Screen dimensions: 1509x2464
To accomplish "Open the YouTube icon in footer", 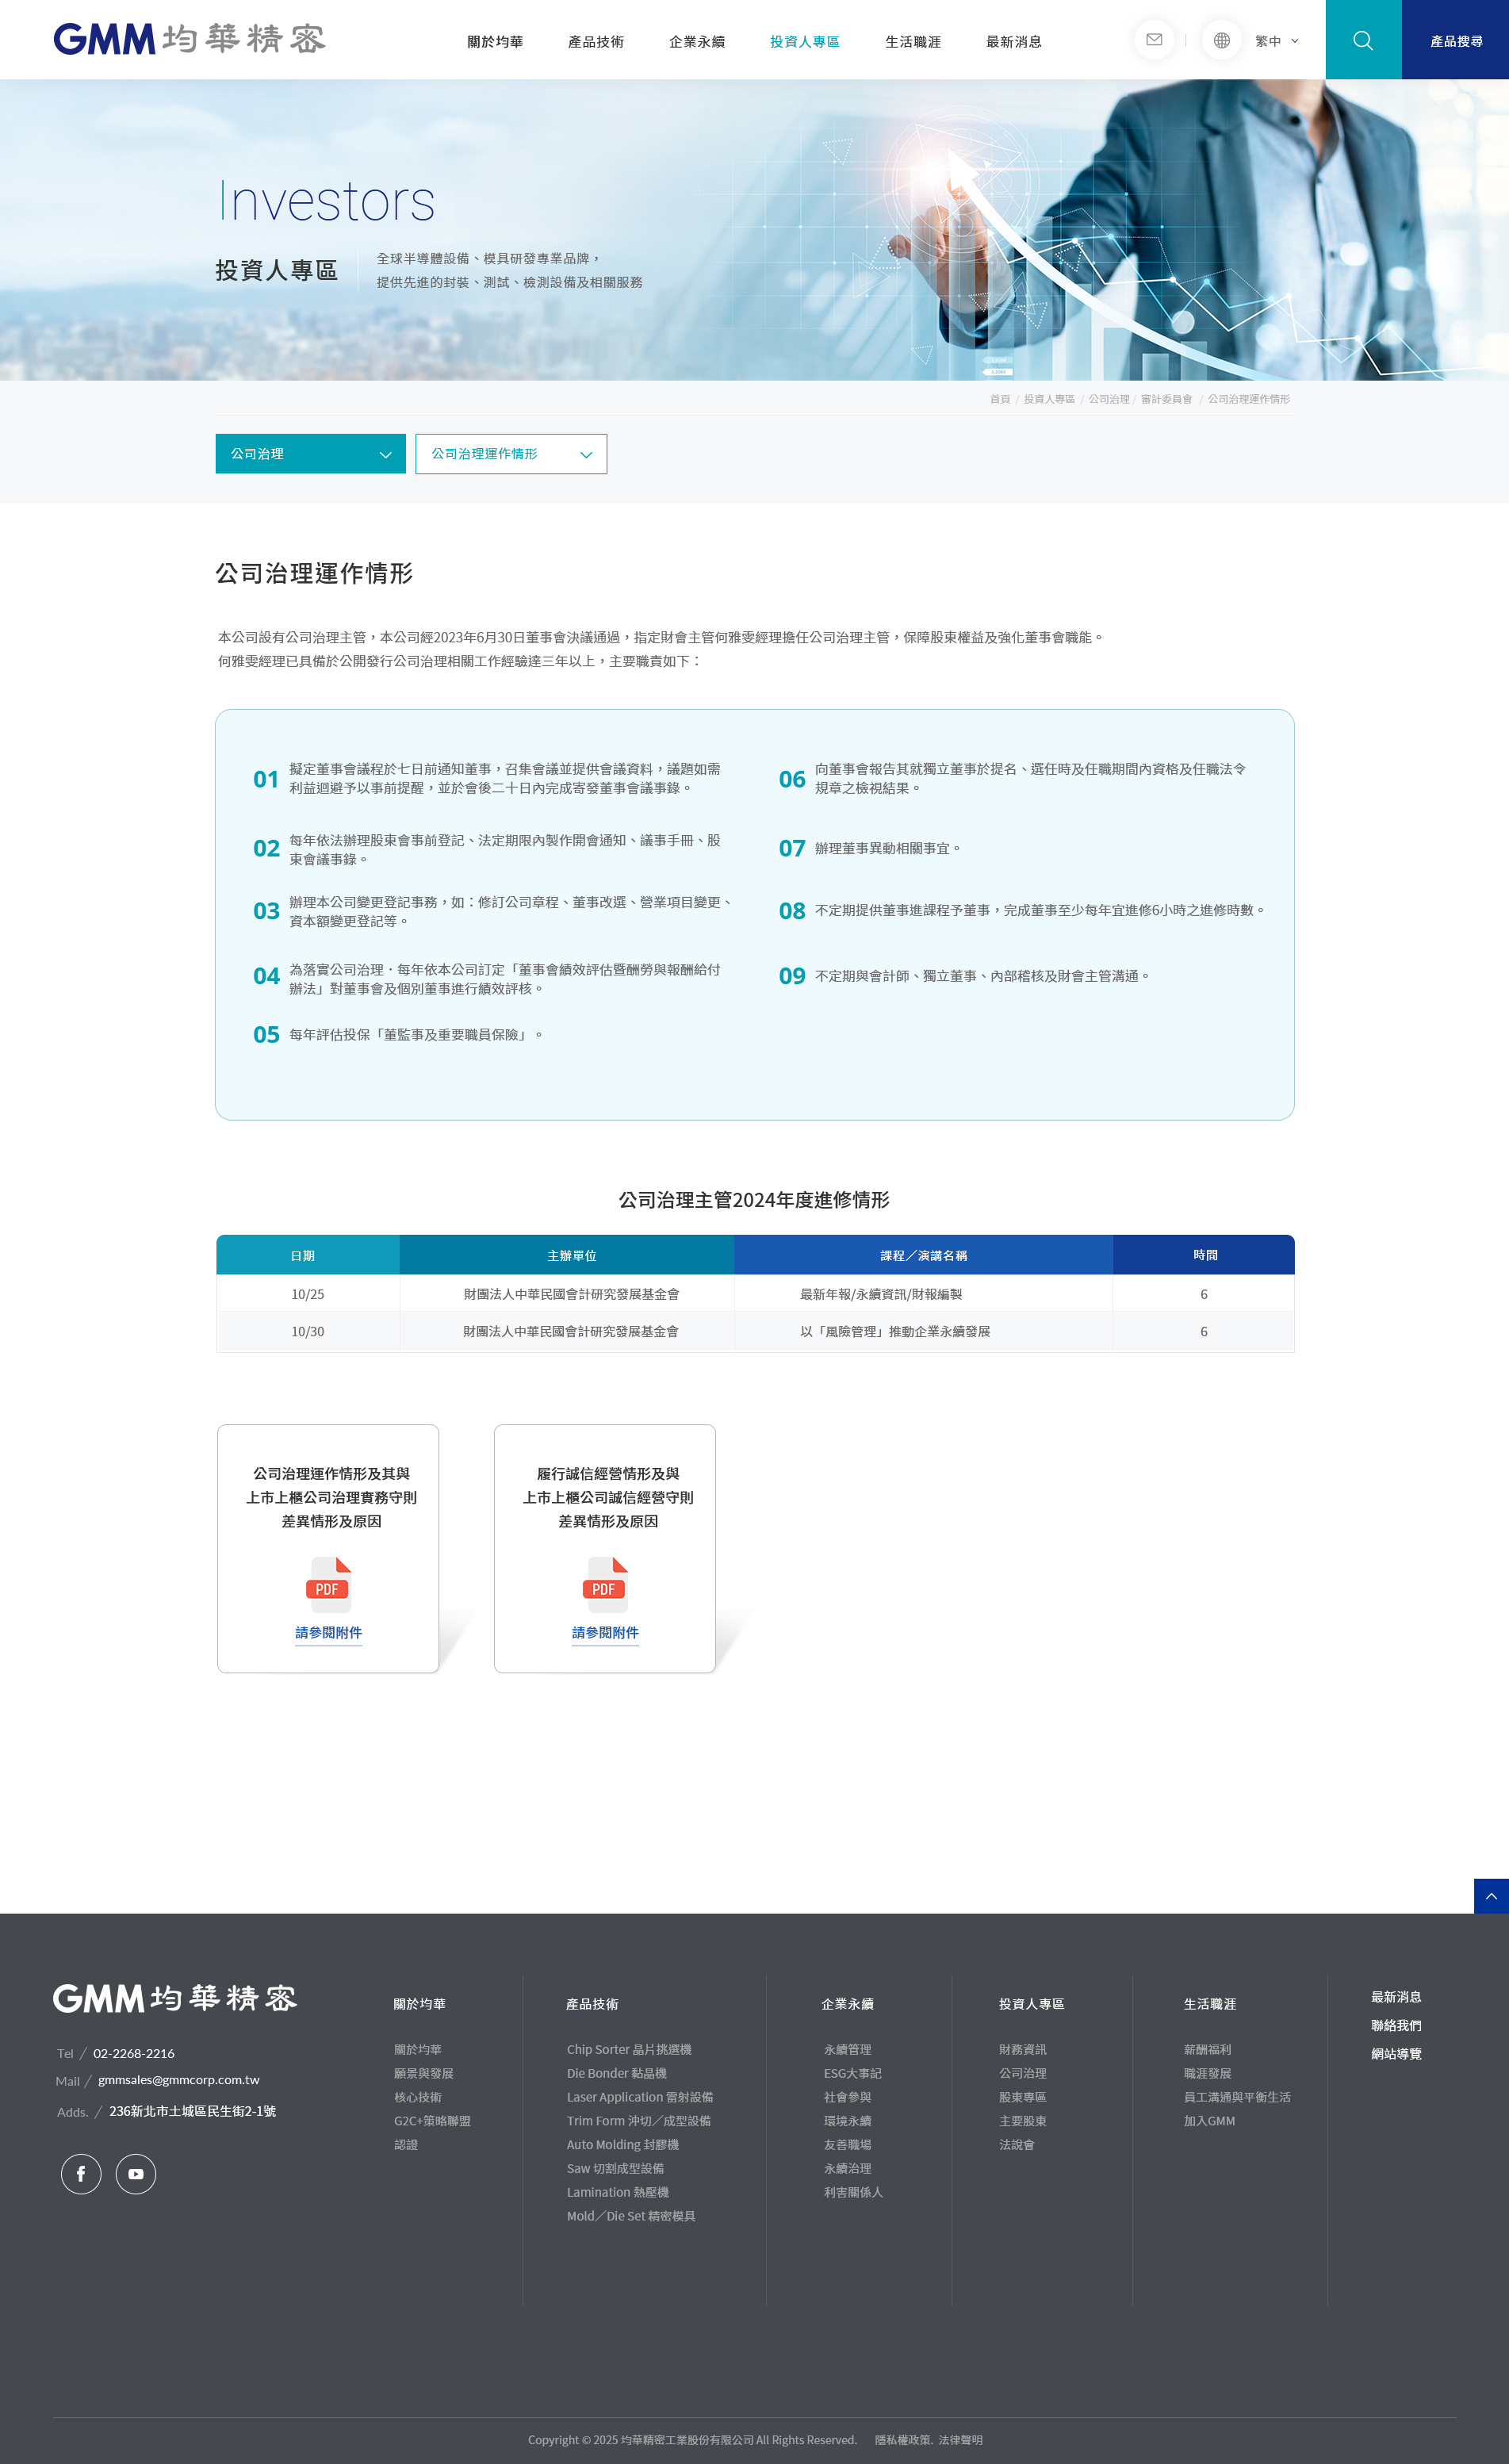I will coord(136,2174).
